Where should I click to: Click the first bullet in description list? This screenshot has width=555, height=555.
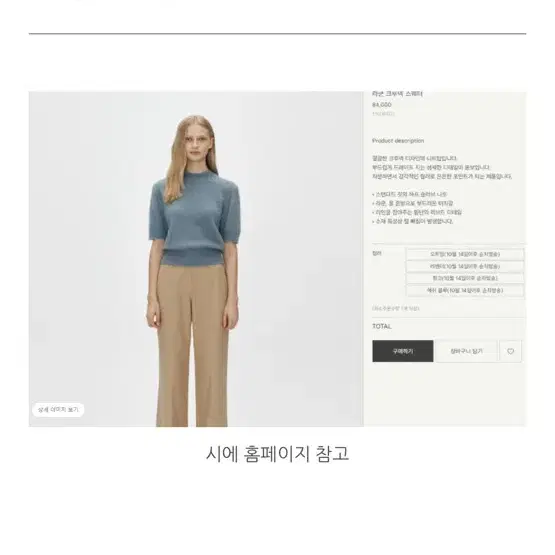pos(410,194)
